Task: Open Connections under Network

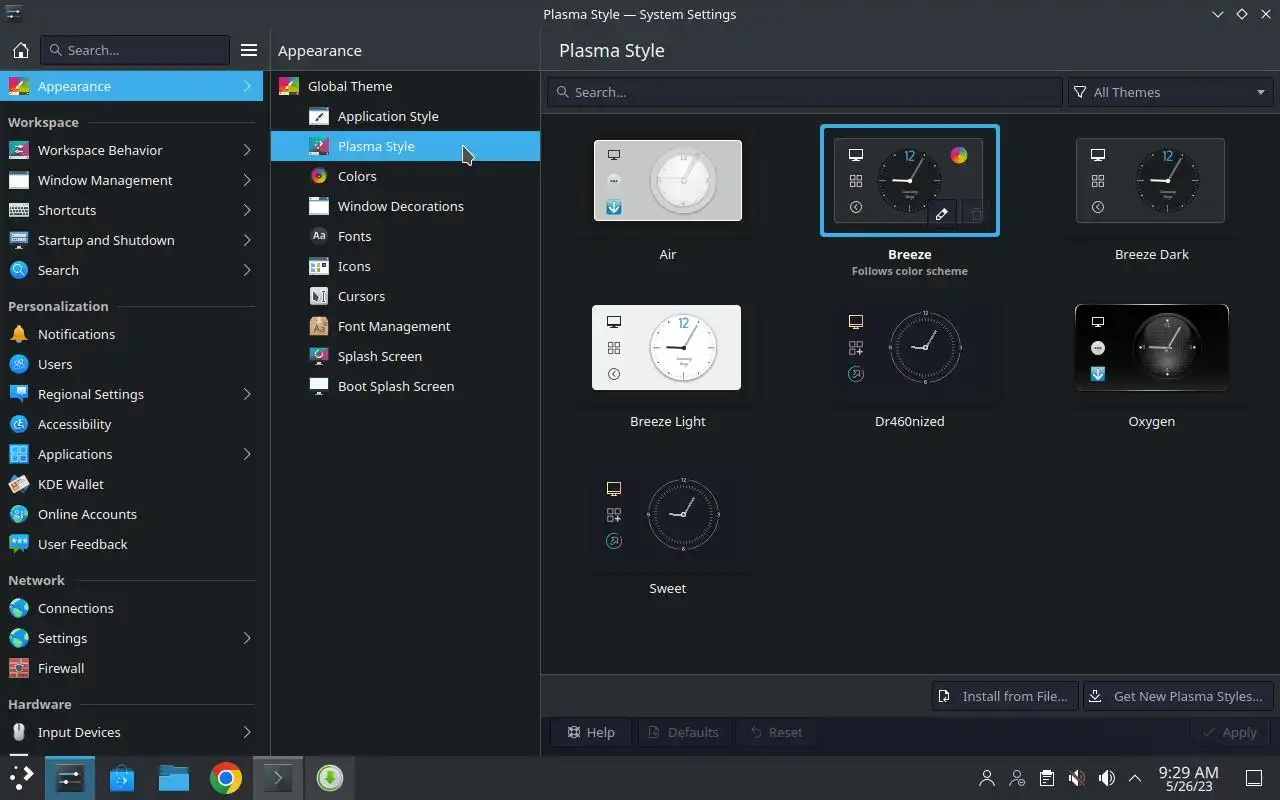Action: [131, 608]
